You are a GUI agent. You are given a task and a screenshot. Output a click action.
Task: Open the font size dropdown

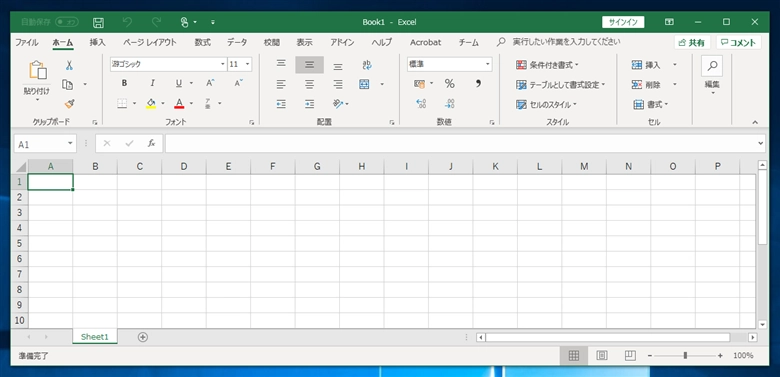click(247, 65)
